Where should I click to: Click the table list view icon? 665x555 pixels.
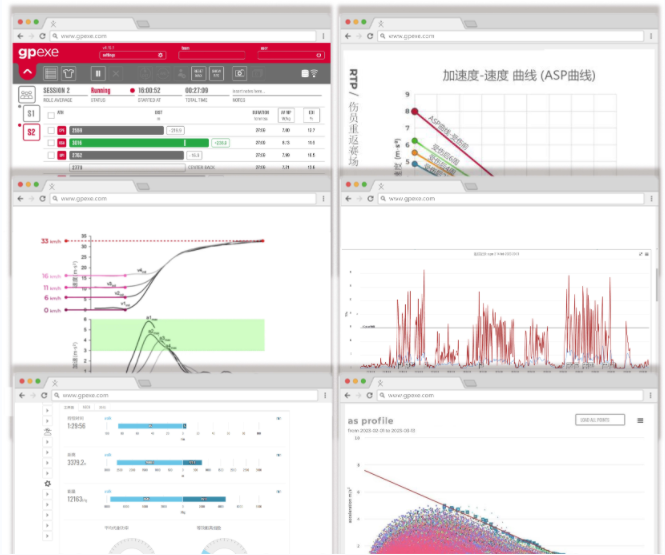point(51,74)
